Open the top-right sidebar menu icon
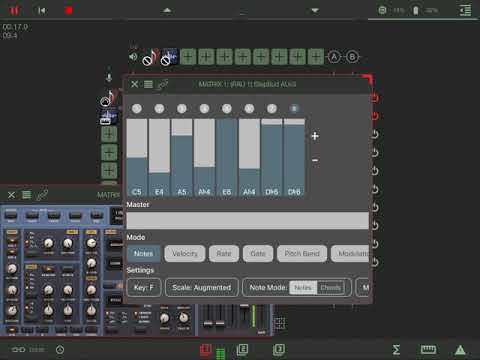Image resolution: width=480 pixels, height=360 pixels. tap(466, 11)
